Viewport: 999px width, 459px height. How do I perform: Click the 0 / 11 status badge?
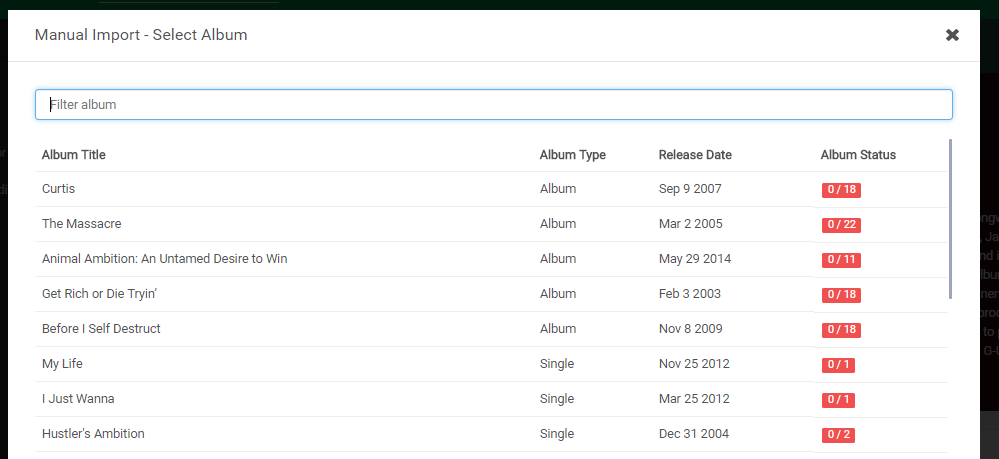pyautogui.click(x=841, y=260)
